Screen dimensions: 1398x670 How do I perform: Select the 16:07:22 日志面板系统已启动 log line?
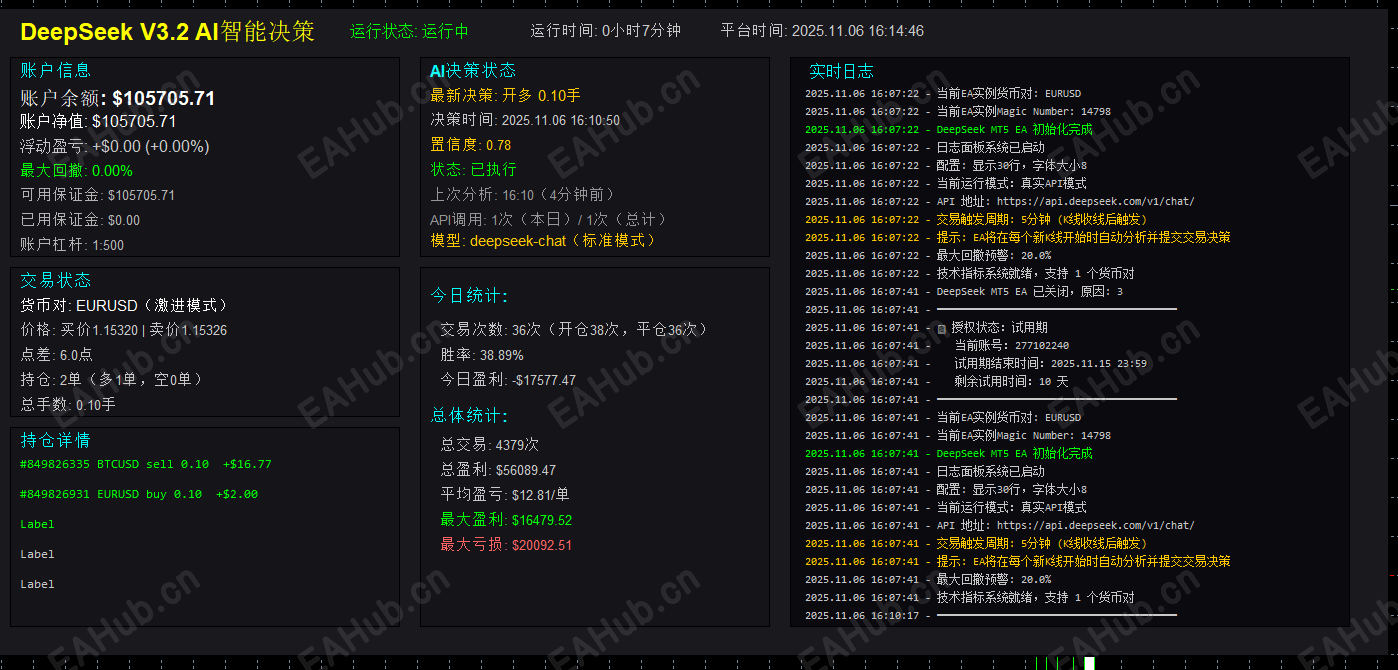coord(925,148)
